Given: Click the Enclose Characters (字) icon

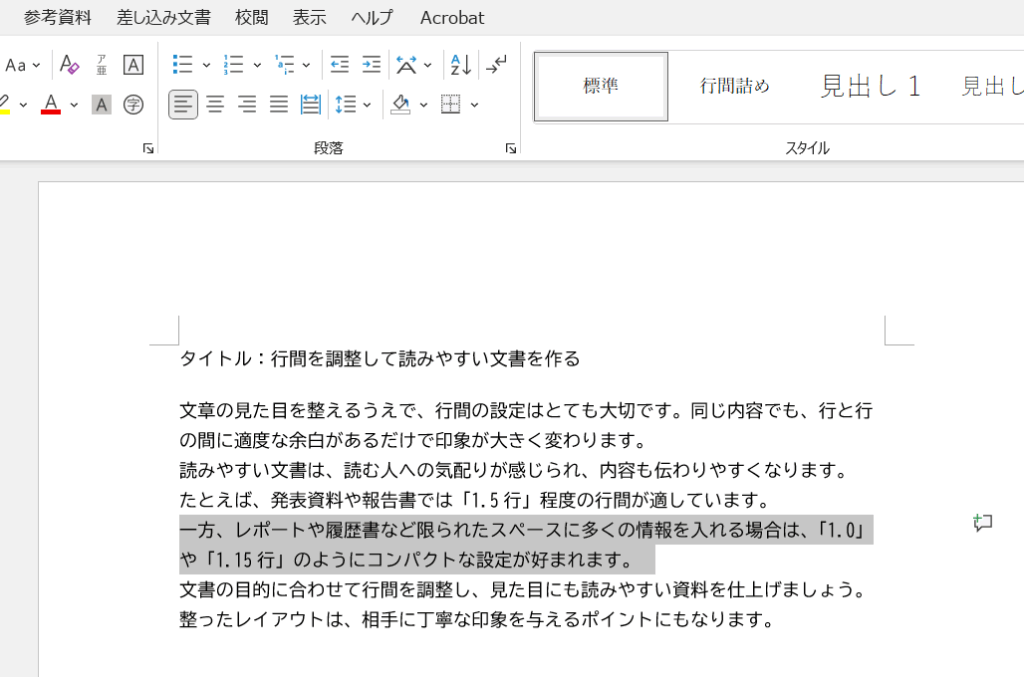Looking at the screenshot, I should click(x=133, y=104).
